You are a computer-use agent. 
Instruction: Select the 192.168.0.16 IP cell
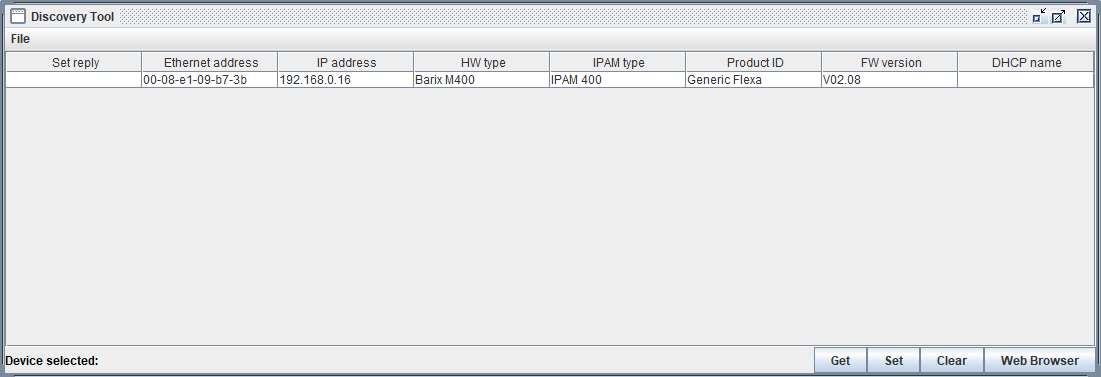click(x=346, y=80)
